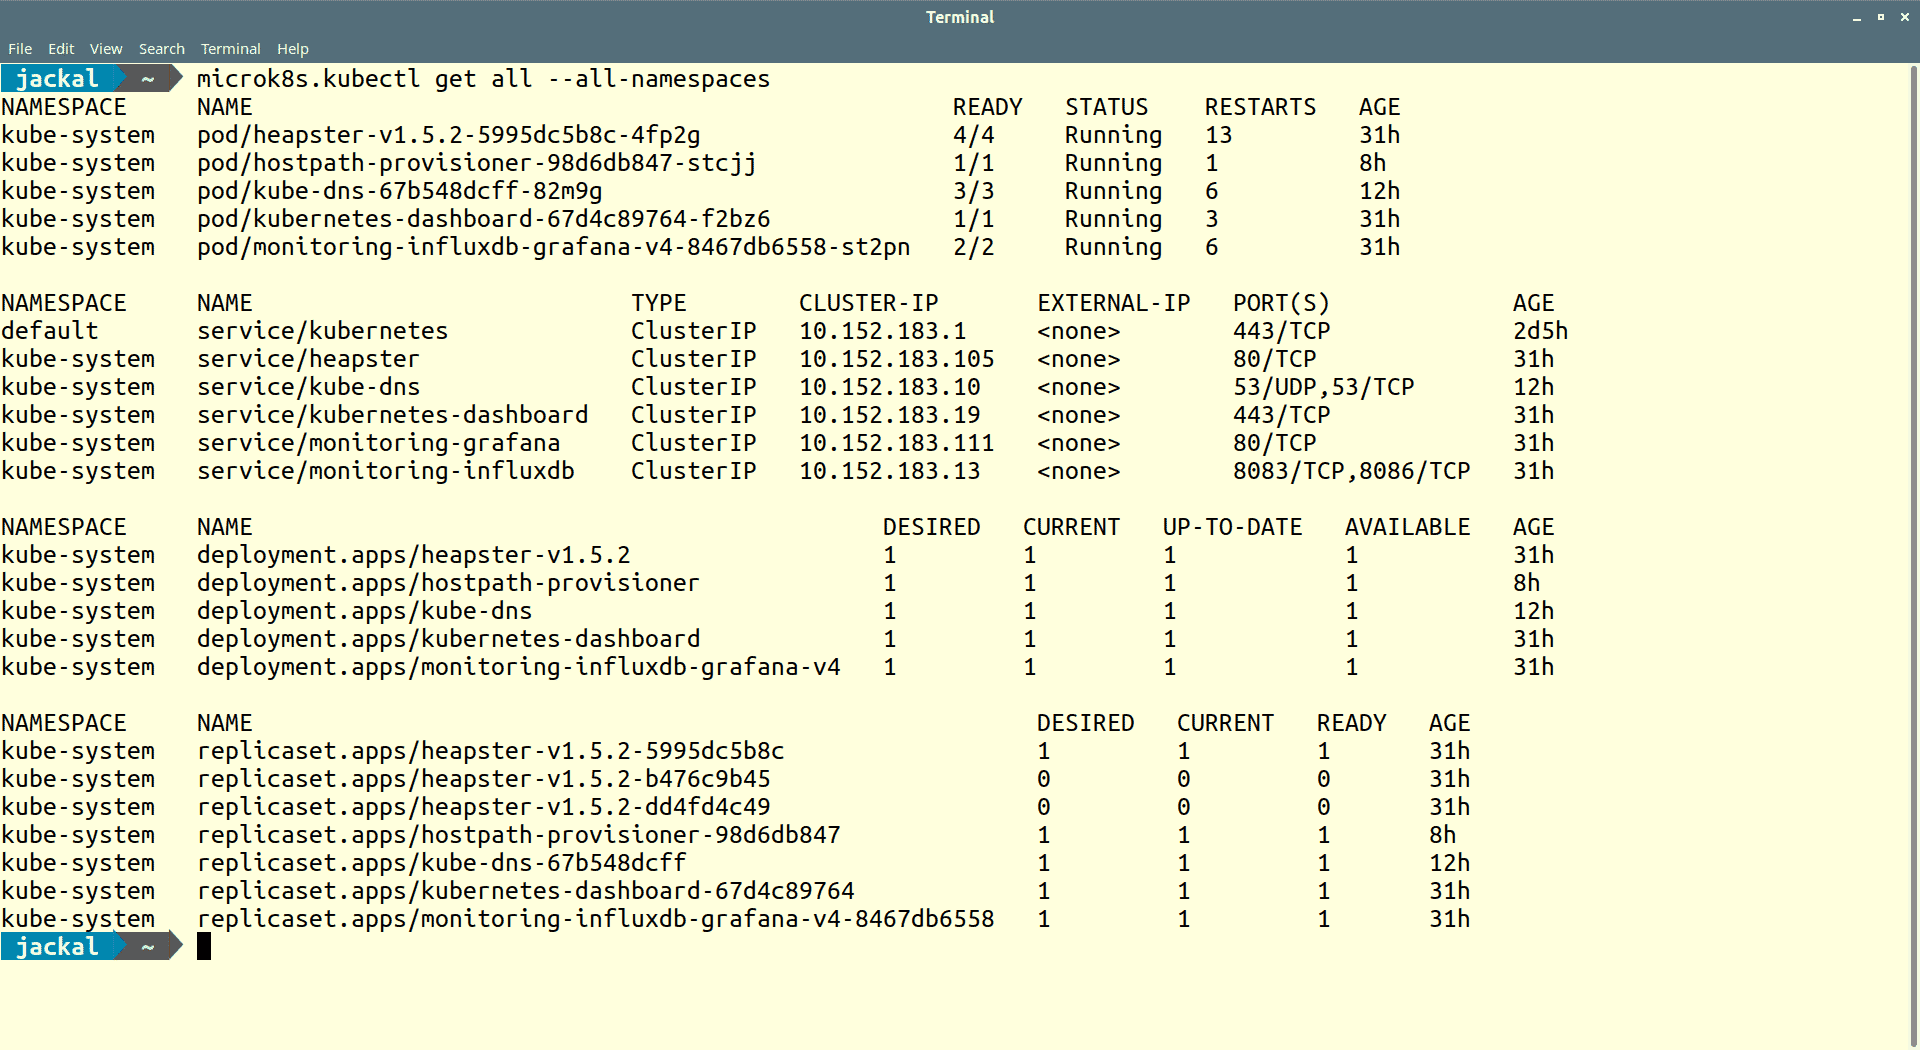Open the Help menu
The height and width of the screenshot is (1050, 1920).
coord(293,49)
